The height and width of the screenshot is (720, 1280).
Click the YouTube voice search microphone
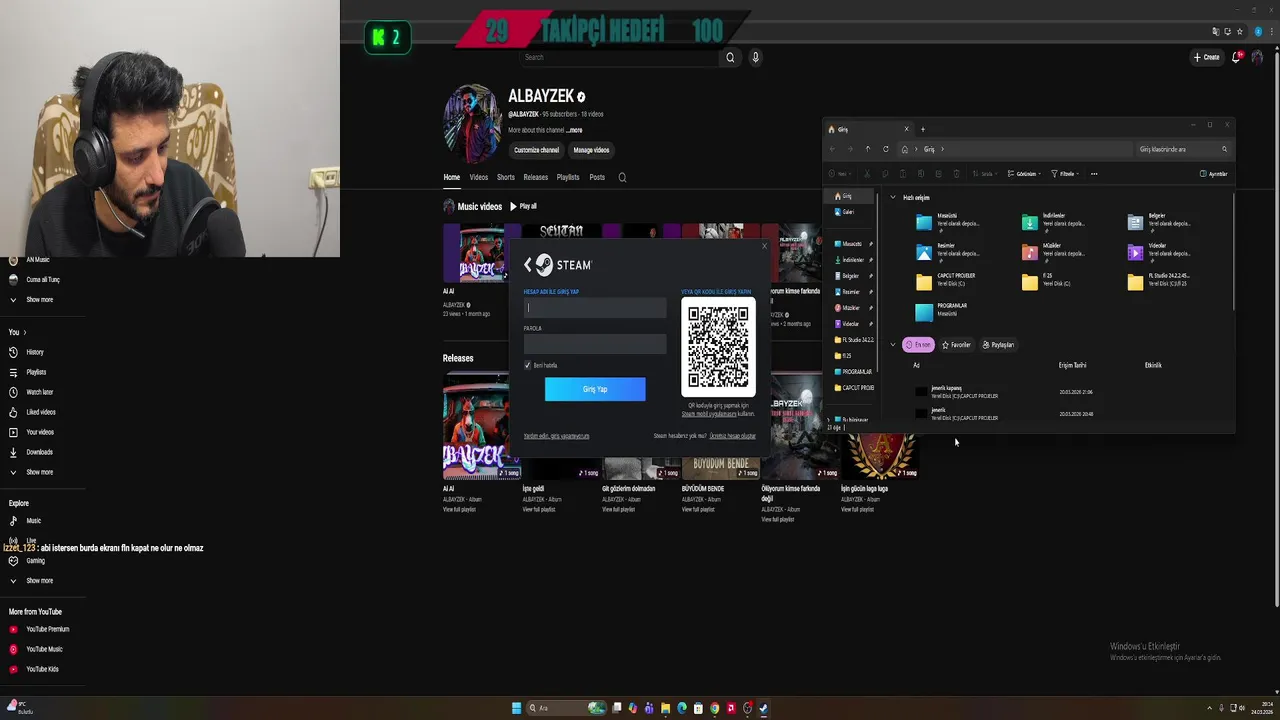click(x=755, y=57)
